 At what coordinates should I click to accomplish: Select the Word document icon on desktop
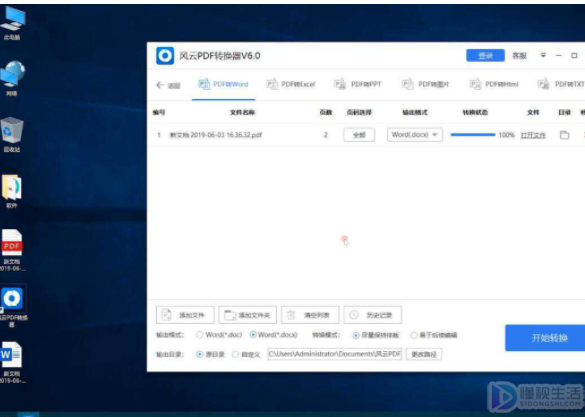tap(12, 363)
